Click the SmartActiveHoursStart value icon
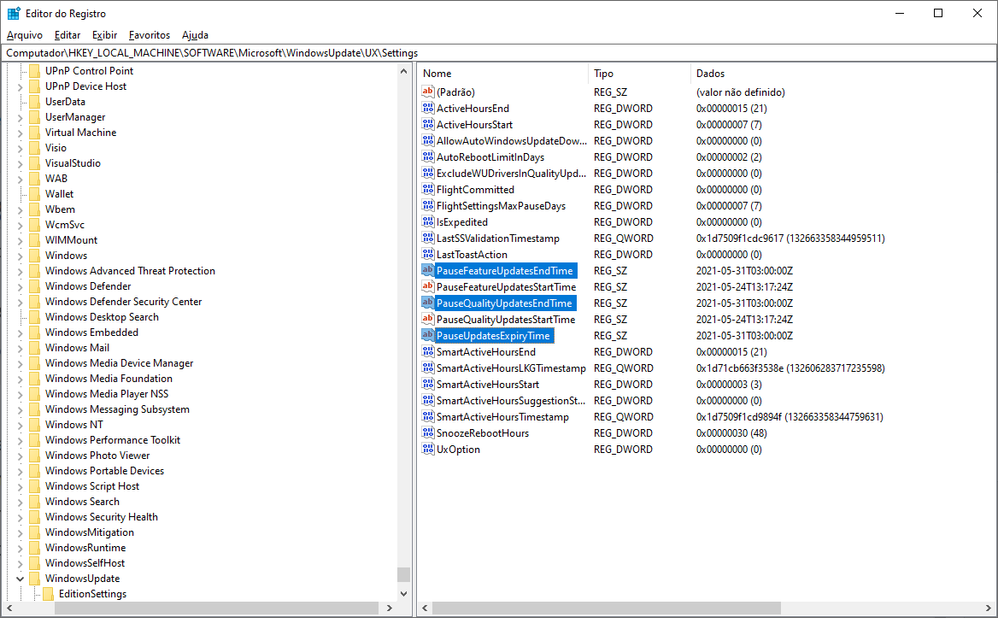 coord(428,384)
